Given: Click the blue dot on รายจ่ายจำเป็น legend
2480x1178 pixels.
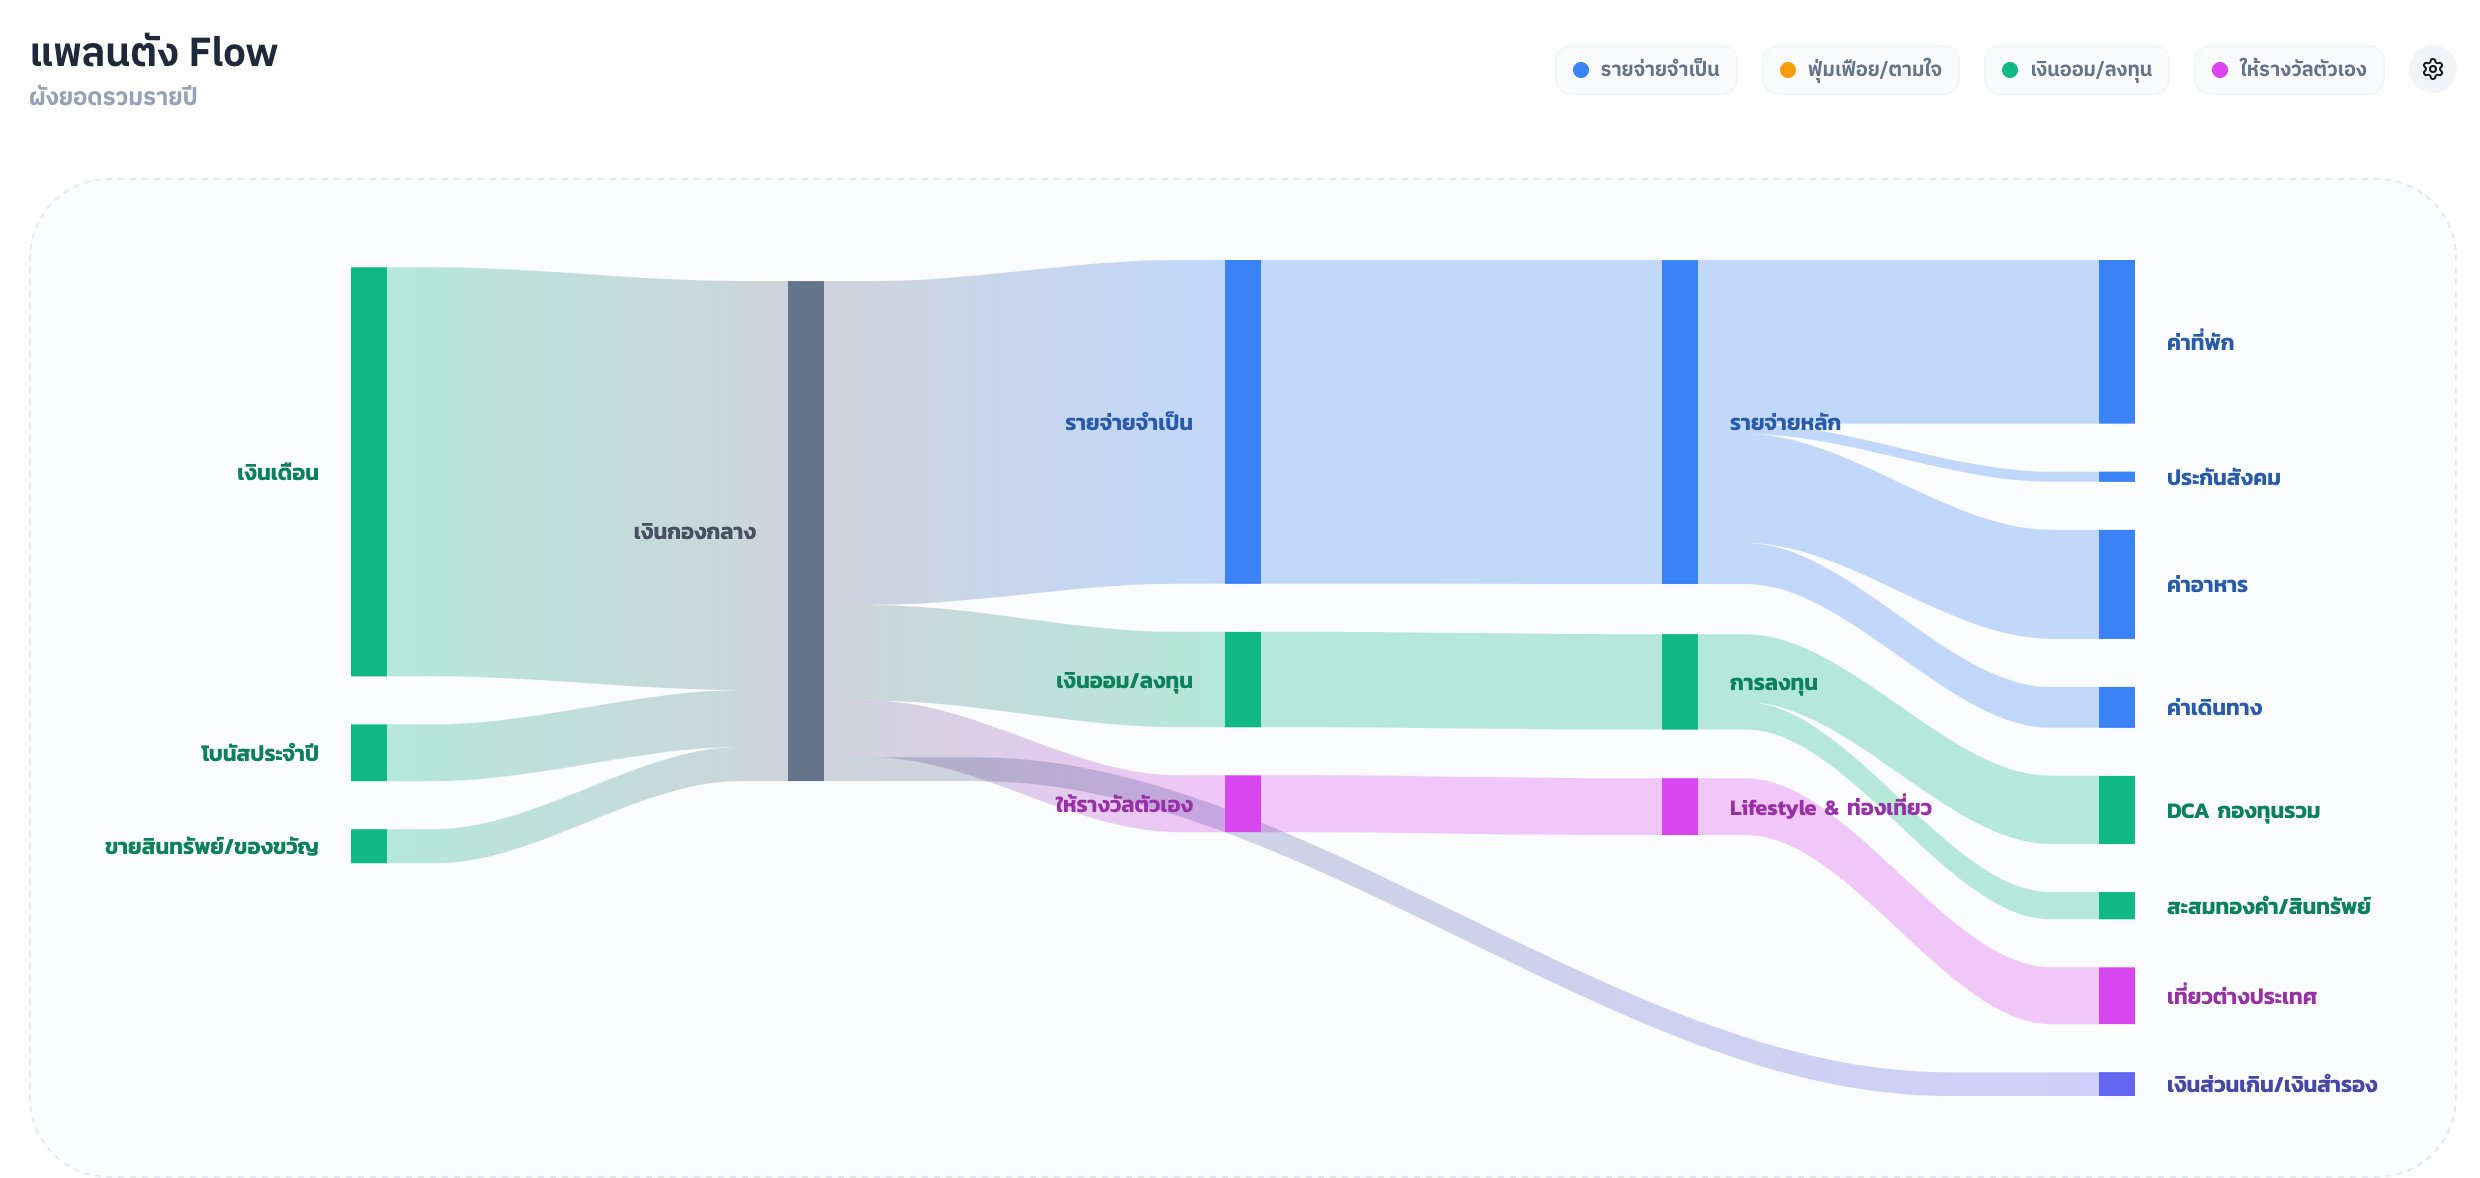Looking at the screenshot, I should click(x=1581, y=69).
